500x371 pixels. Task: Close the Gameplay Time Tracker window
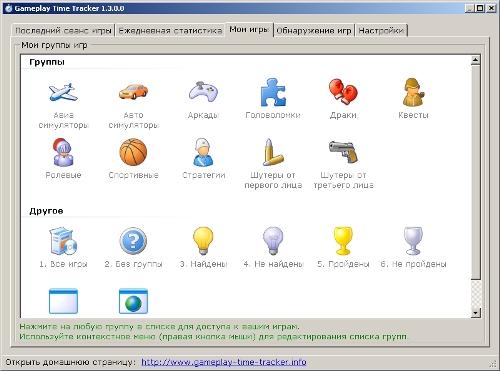[x=491, y=8]
